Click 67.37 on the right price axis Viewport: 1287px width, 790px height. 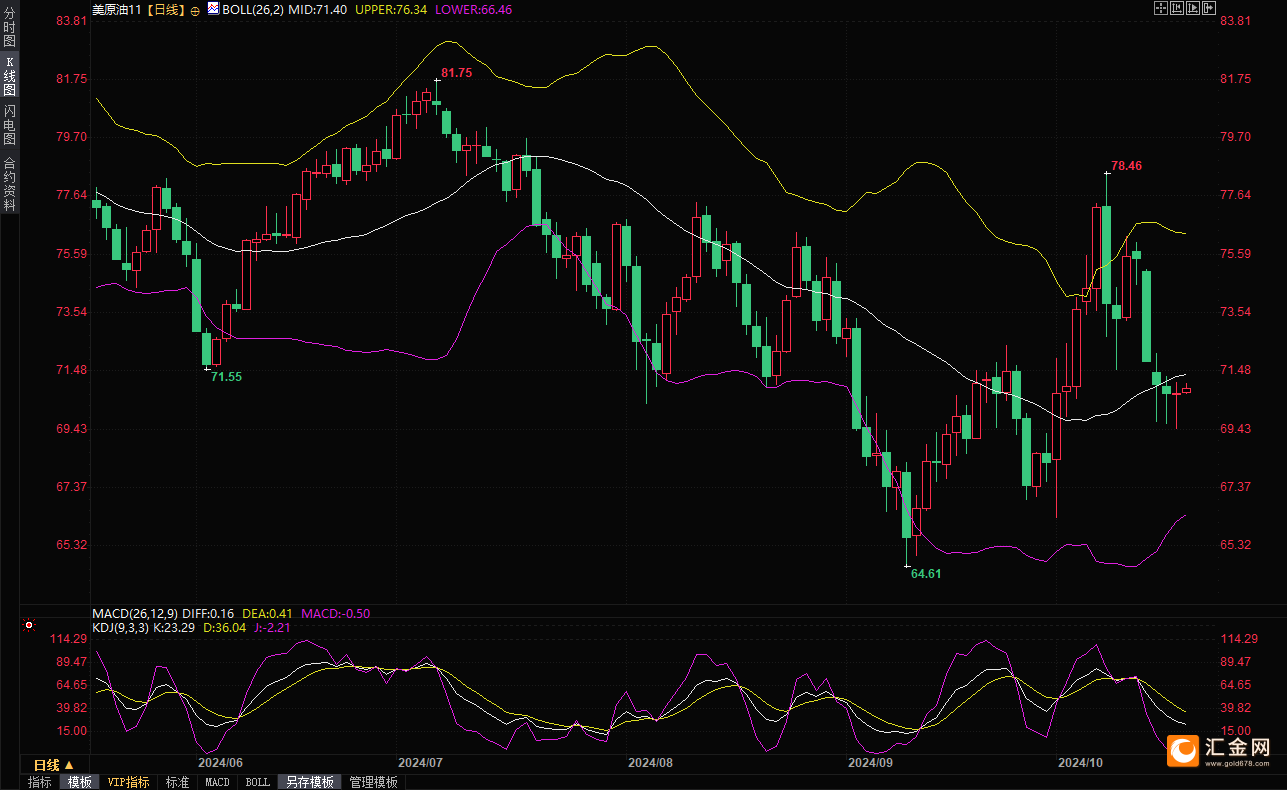[1236, 486]
